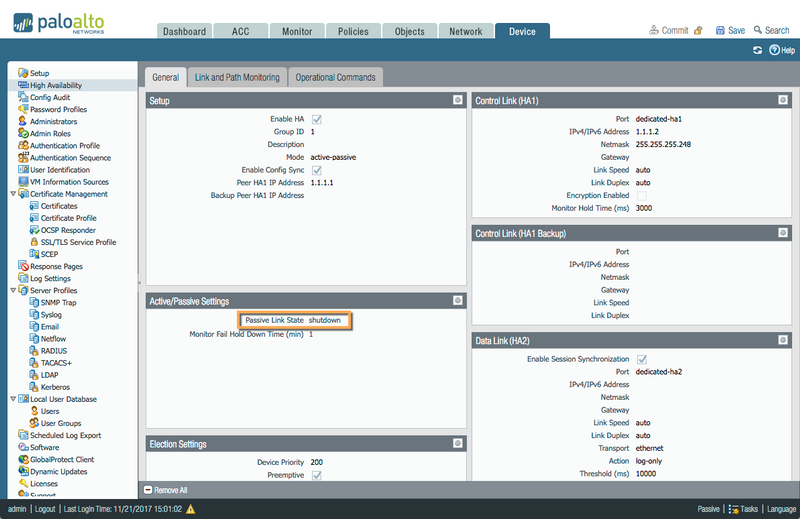This screenshot has width=800, height=519.
Task: Click the Device Priority value 200
Action: (x=316, y=462)
